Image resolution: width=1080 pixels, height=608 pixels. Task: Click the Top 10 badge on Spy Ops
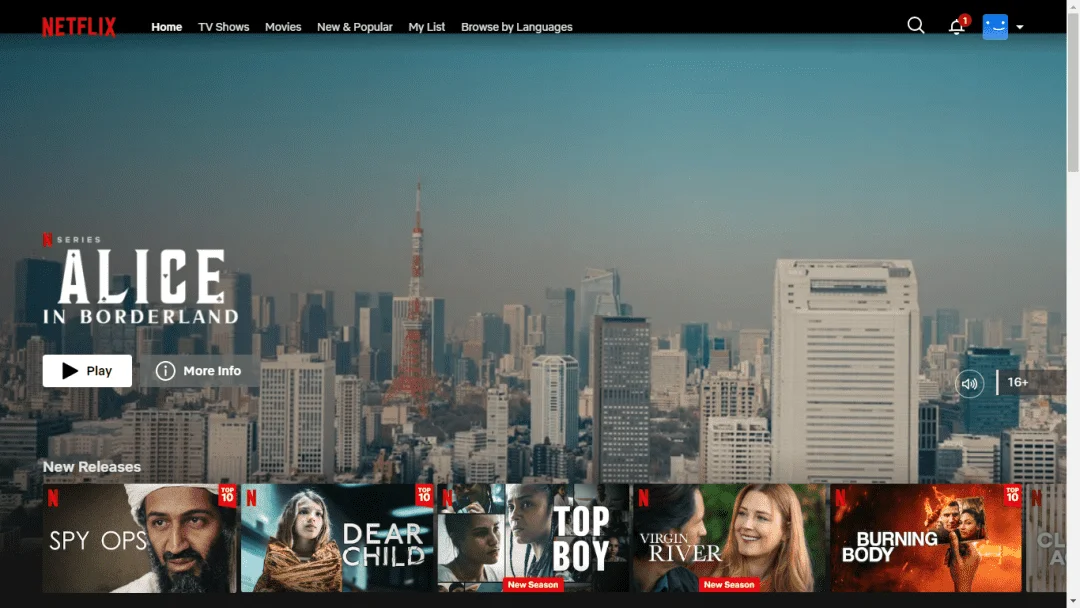tap(227, 494)
